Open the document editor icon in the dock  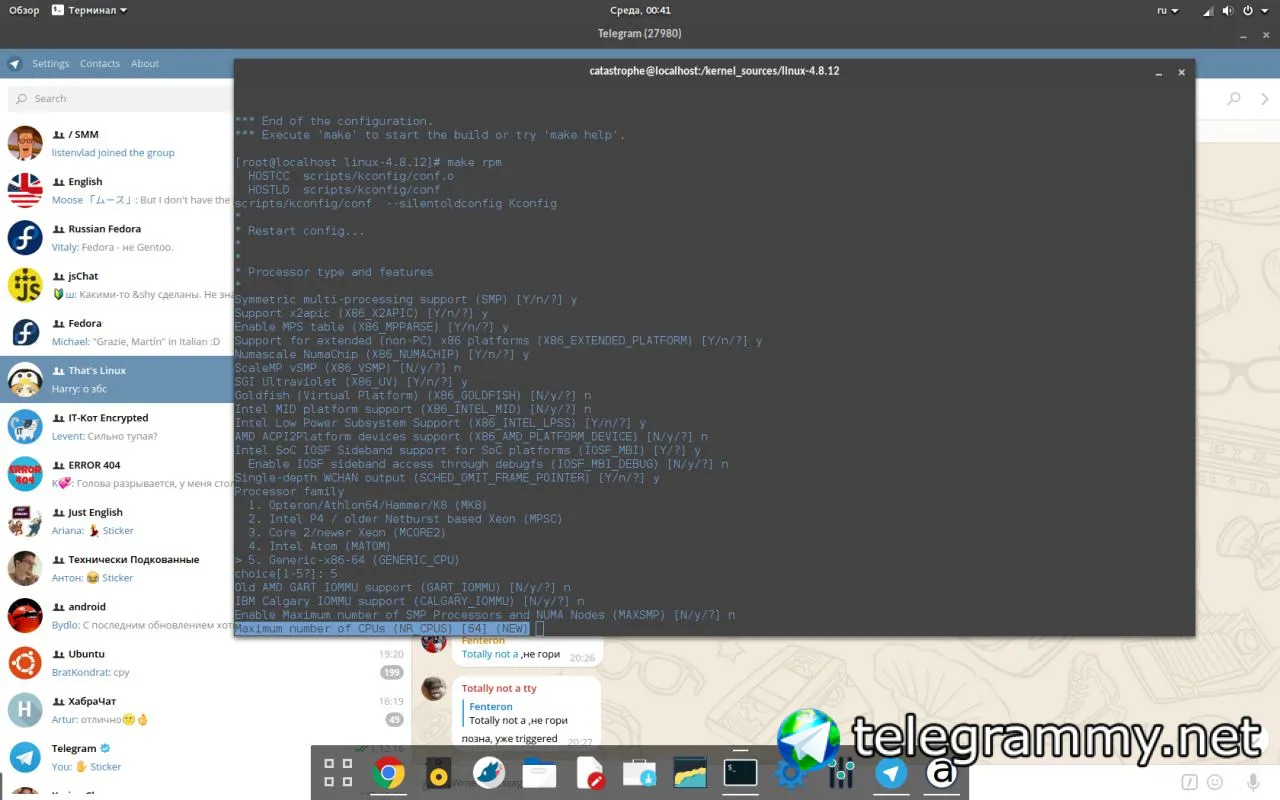(590, 773)
